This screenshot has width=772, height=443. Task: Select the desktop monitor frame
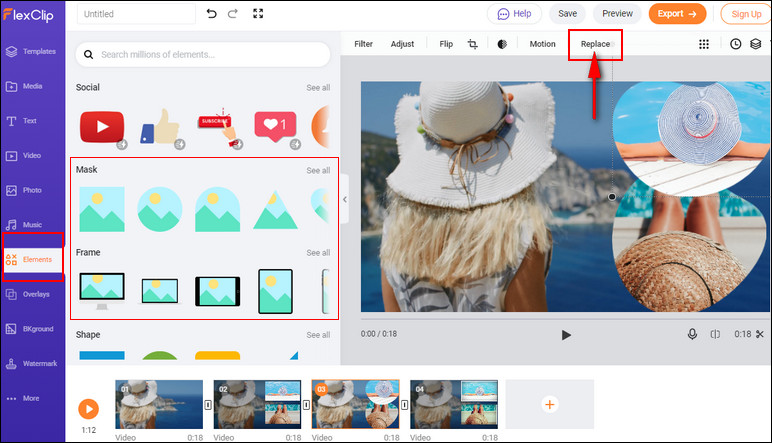(102, 291)
